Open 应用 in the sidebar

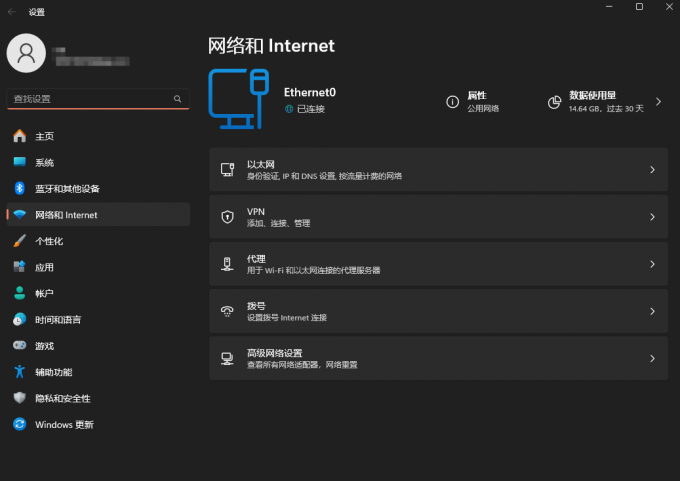coord(98,267)
